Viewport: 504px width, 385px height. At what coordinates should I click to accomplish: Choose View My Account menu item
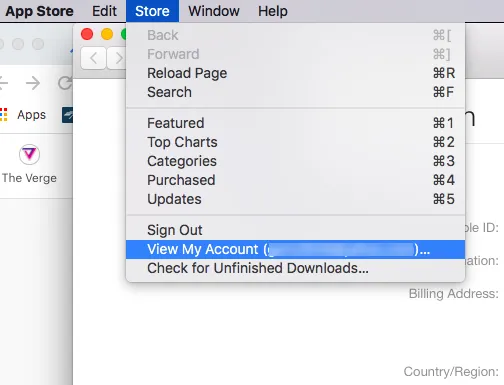click(295, 249)
